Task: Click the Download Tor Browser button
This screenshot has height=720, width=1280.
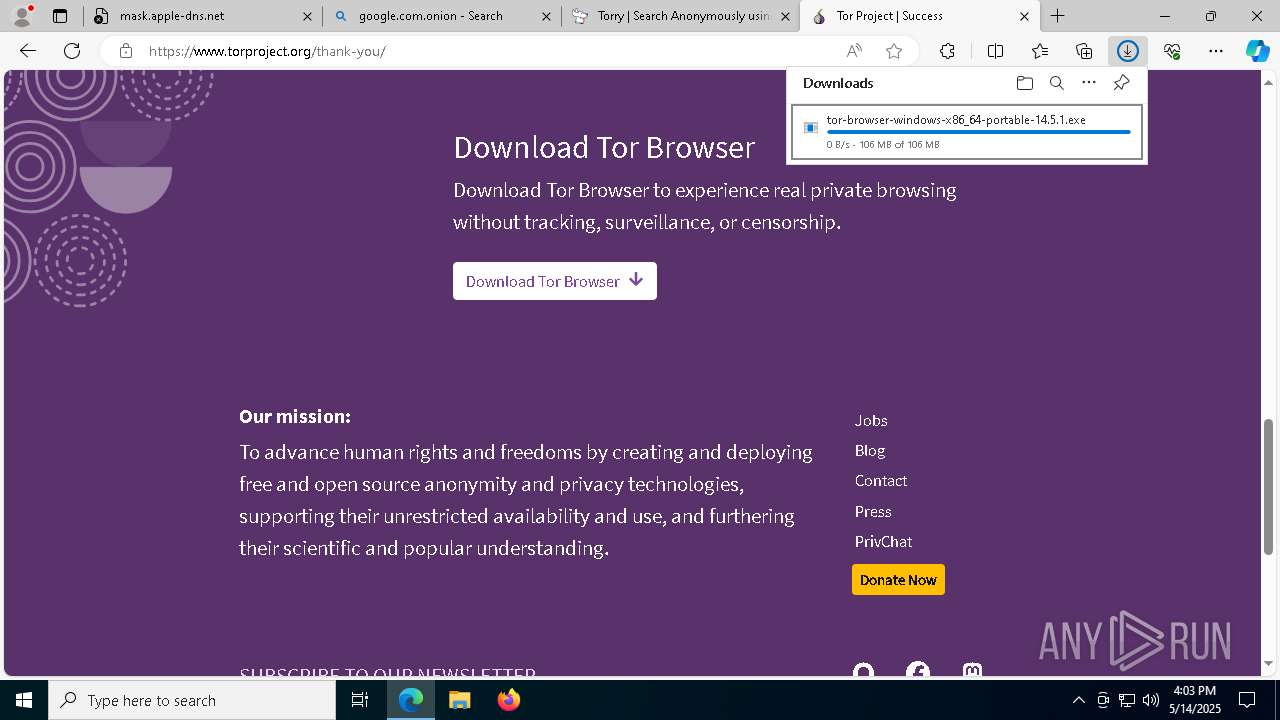Action: [x=555, y=281]
